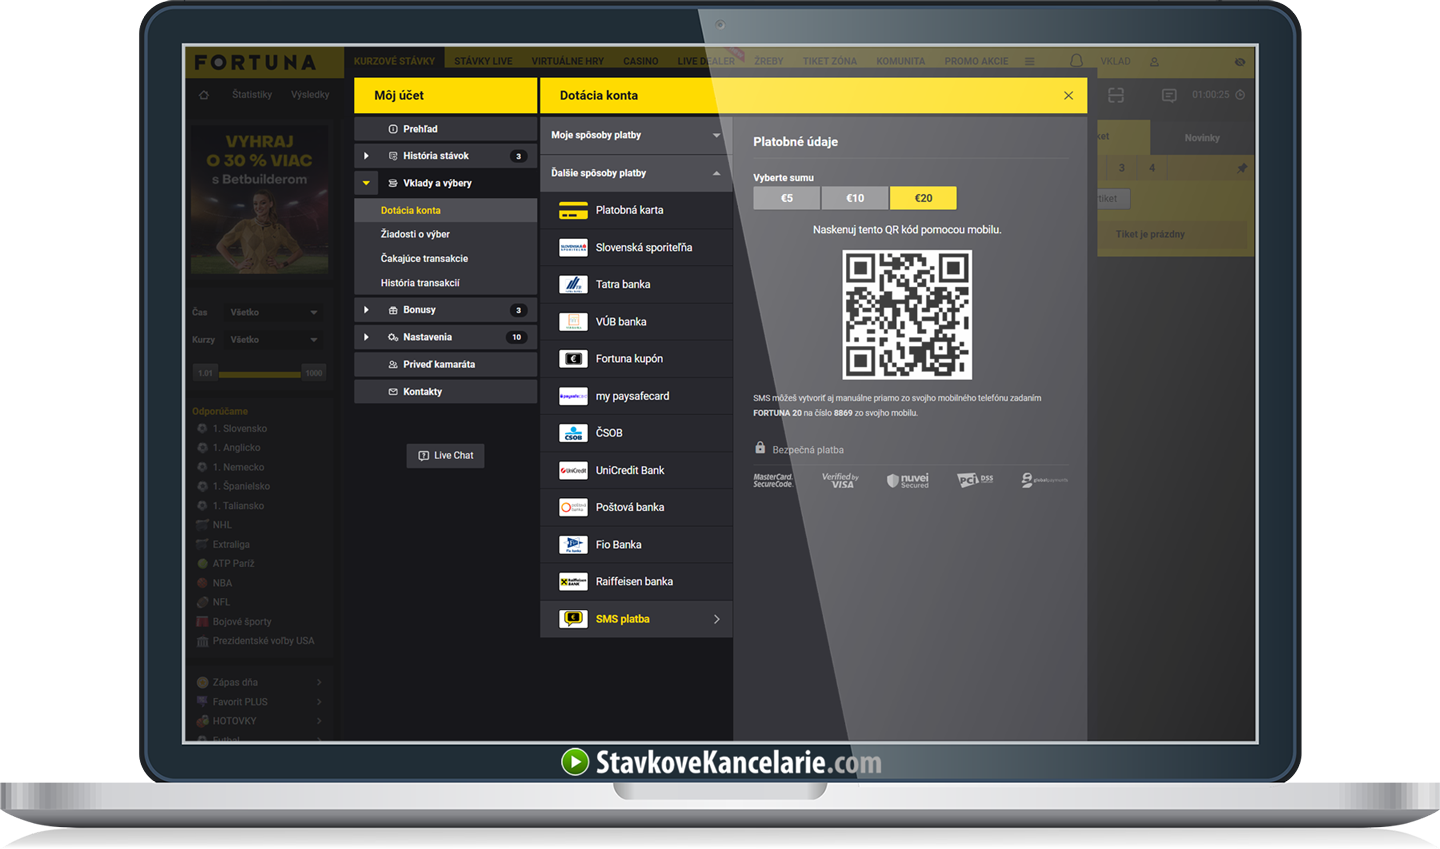Click the clock icon beside 01:00:25
The image size is (1440, 849).
(1240, 95)
